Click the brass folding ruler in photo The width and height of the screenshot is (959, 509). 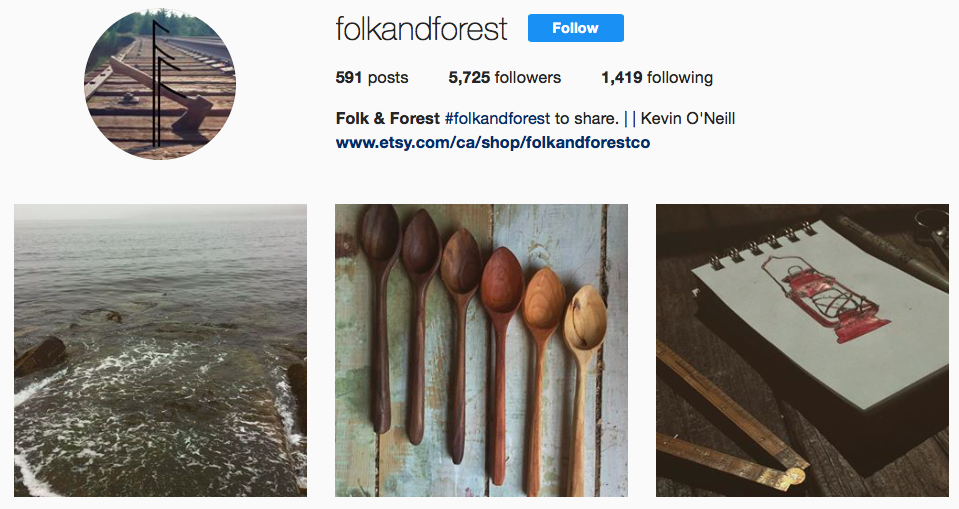pyautogui.click(x=728, y=422)
